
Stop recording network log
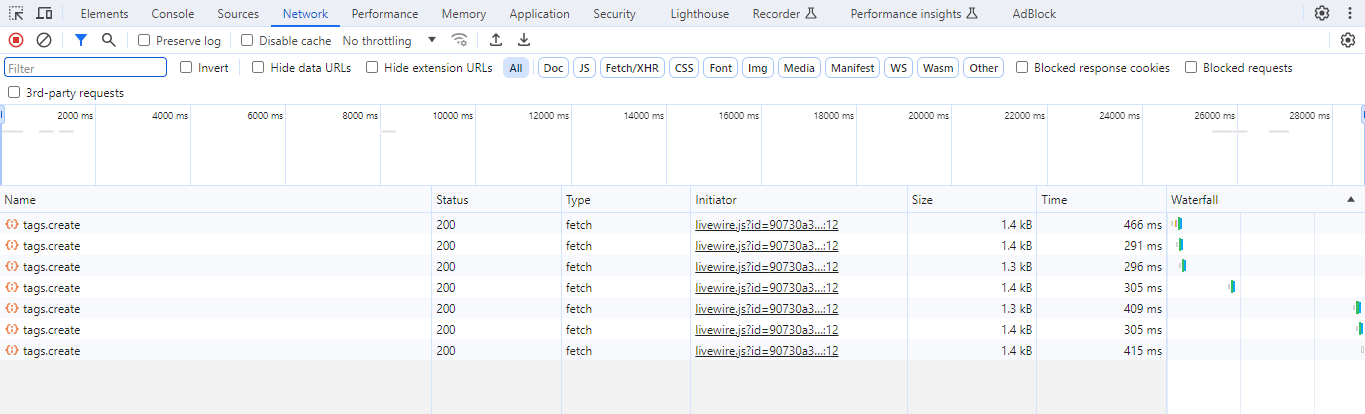pos(16,40)
